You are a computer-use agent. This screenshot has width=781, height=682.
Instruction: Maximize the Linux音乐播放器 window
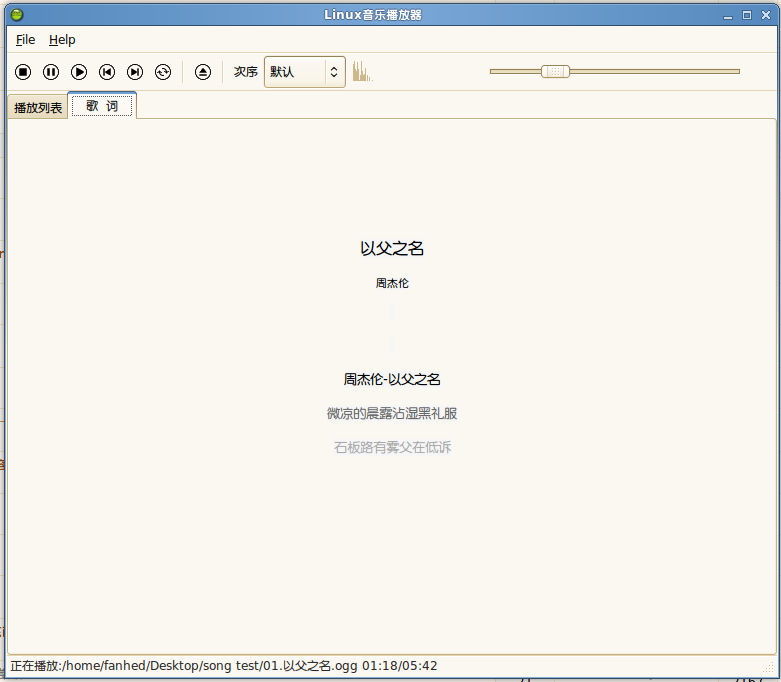coord(747,15)
